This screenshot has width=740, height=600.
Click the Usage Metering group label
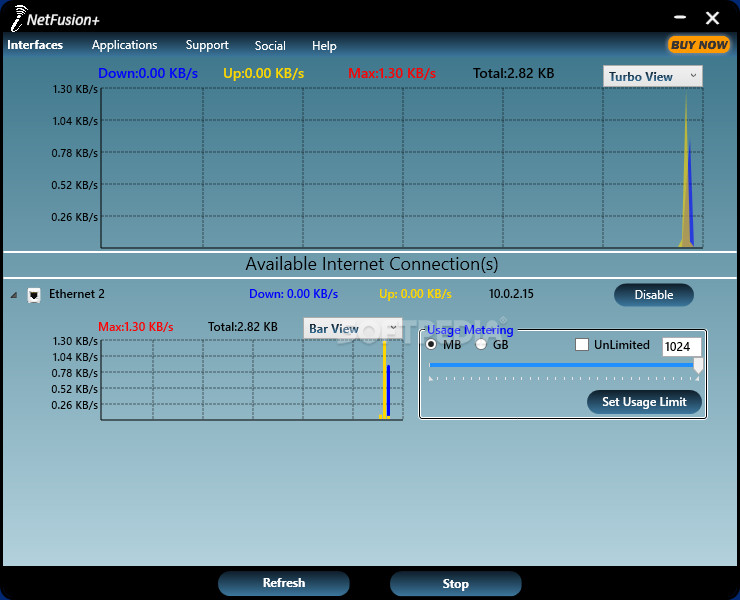[x=470, y=330]
